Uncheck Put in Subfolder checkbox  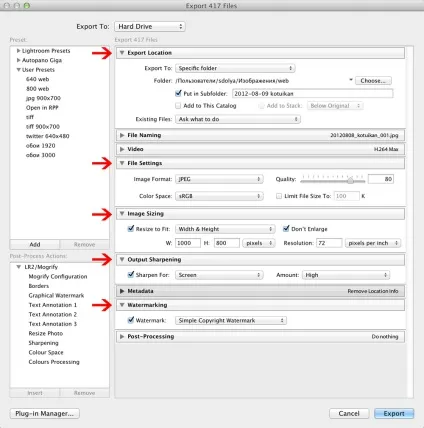tap(178, 93)
